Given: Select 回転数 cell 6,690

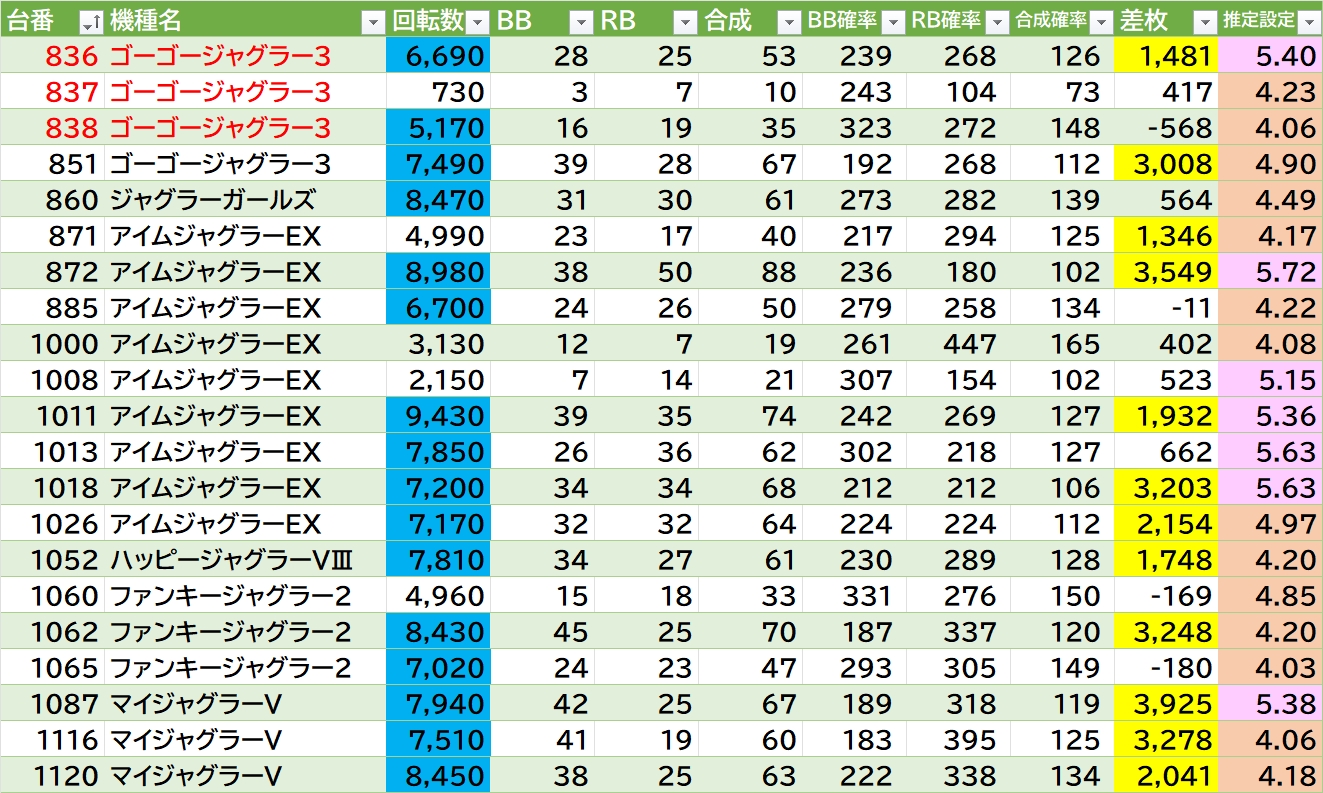Looking at the screenshot, I should (438, 56).
